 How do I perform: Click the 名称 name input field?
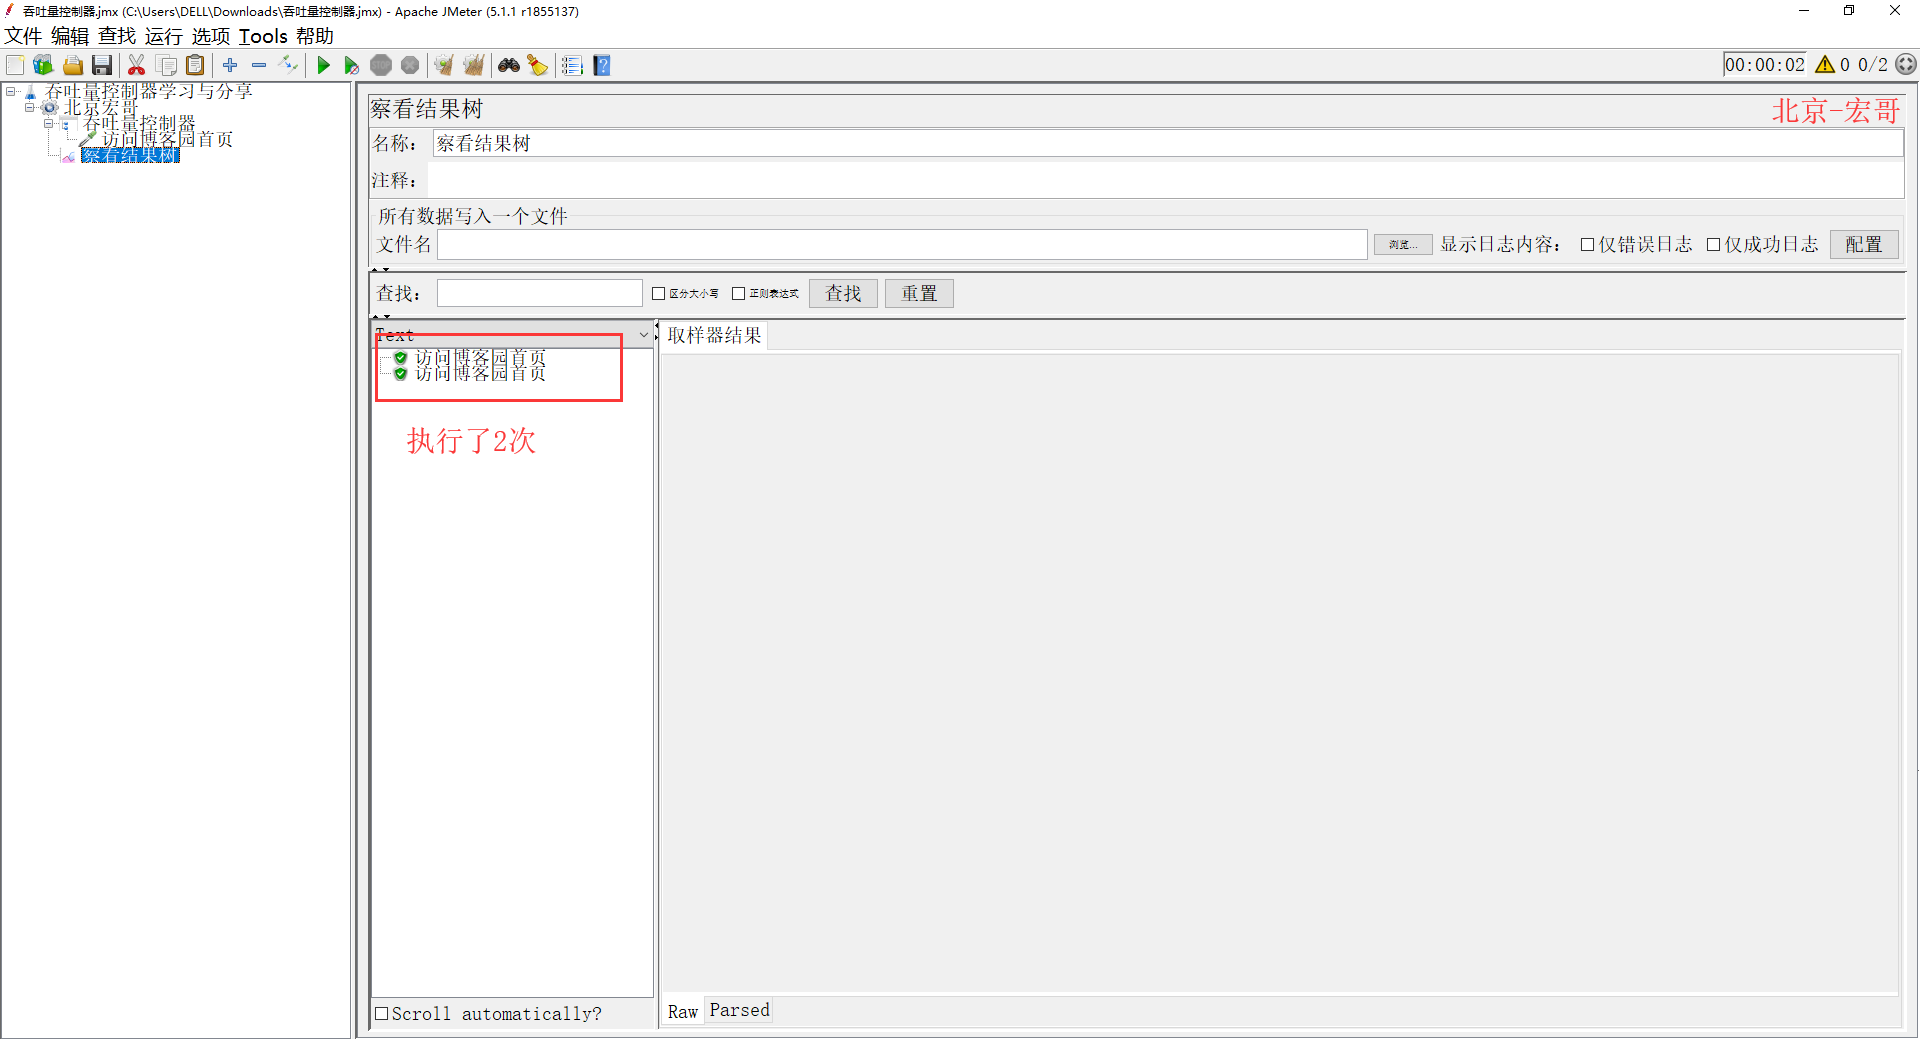pyautogui.click(x=1168, y=143)
